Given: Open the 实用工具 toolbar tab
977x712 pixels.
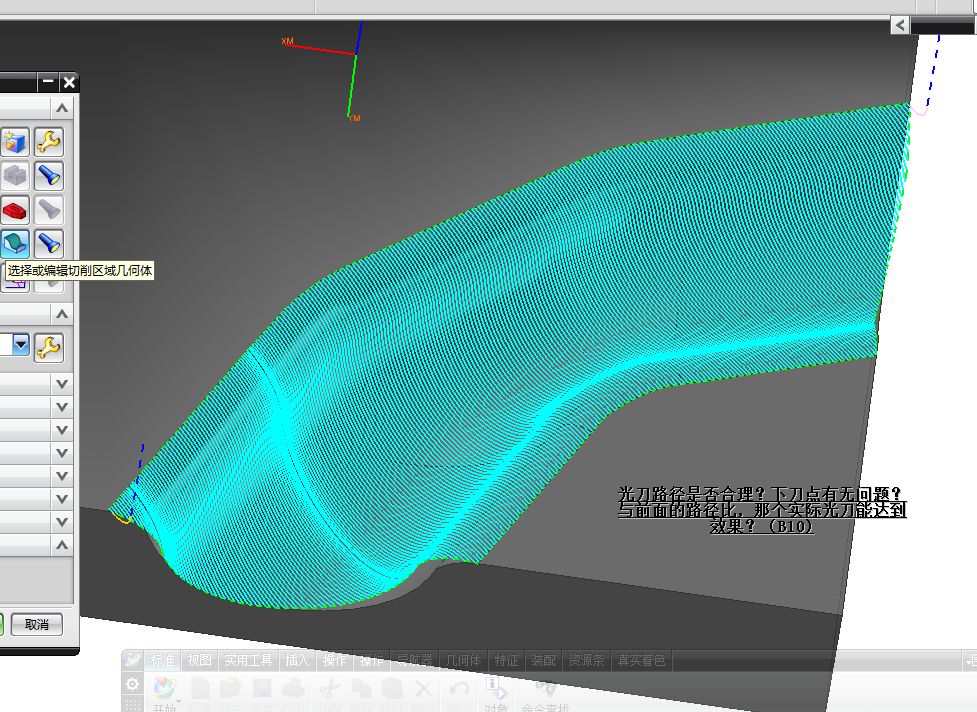Looking at the screenshot, I should pos(248,660).
